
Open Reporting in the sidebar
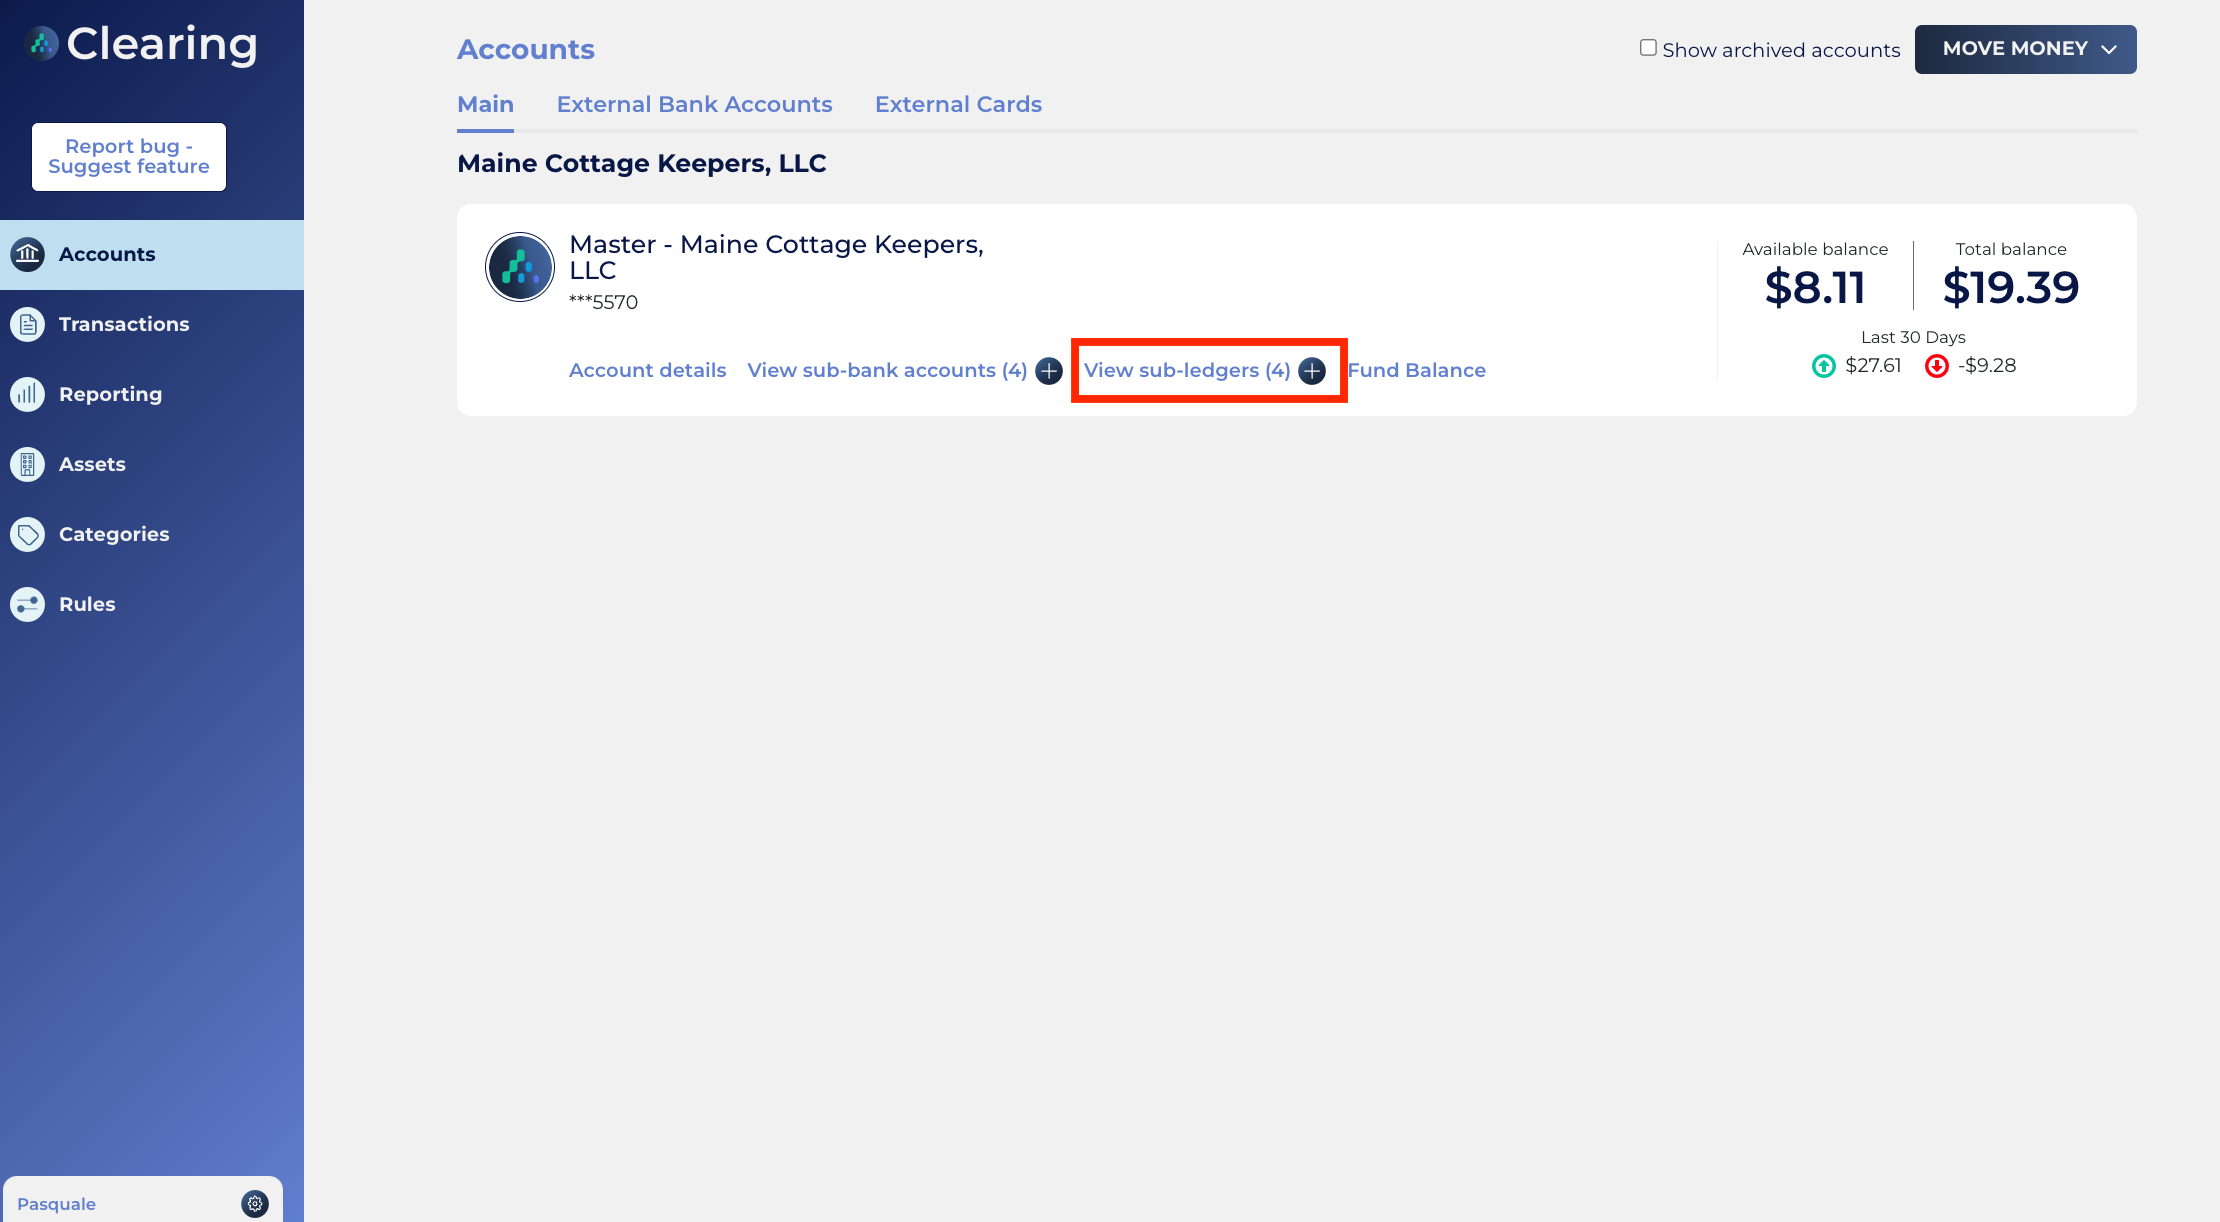(x=152, y=394)
